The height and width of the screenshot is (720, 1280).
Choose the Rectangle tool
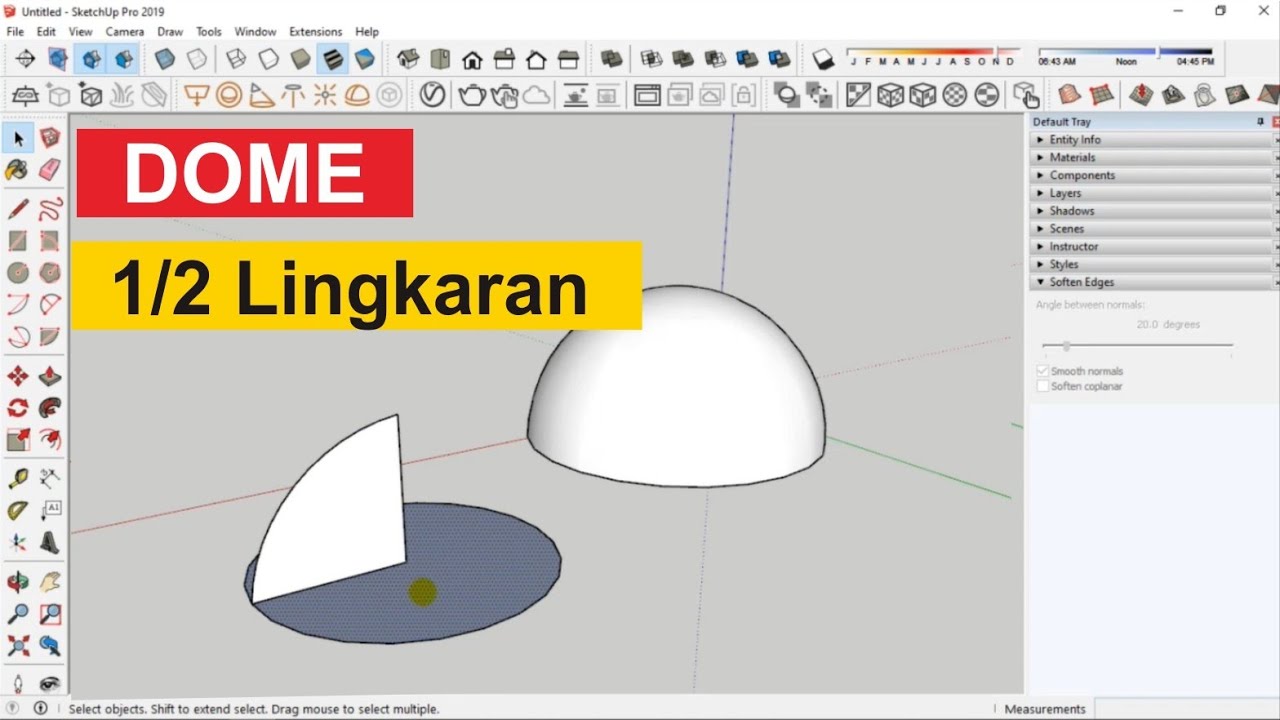18,241
